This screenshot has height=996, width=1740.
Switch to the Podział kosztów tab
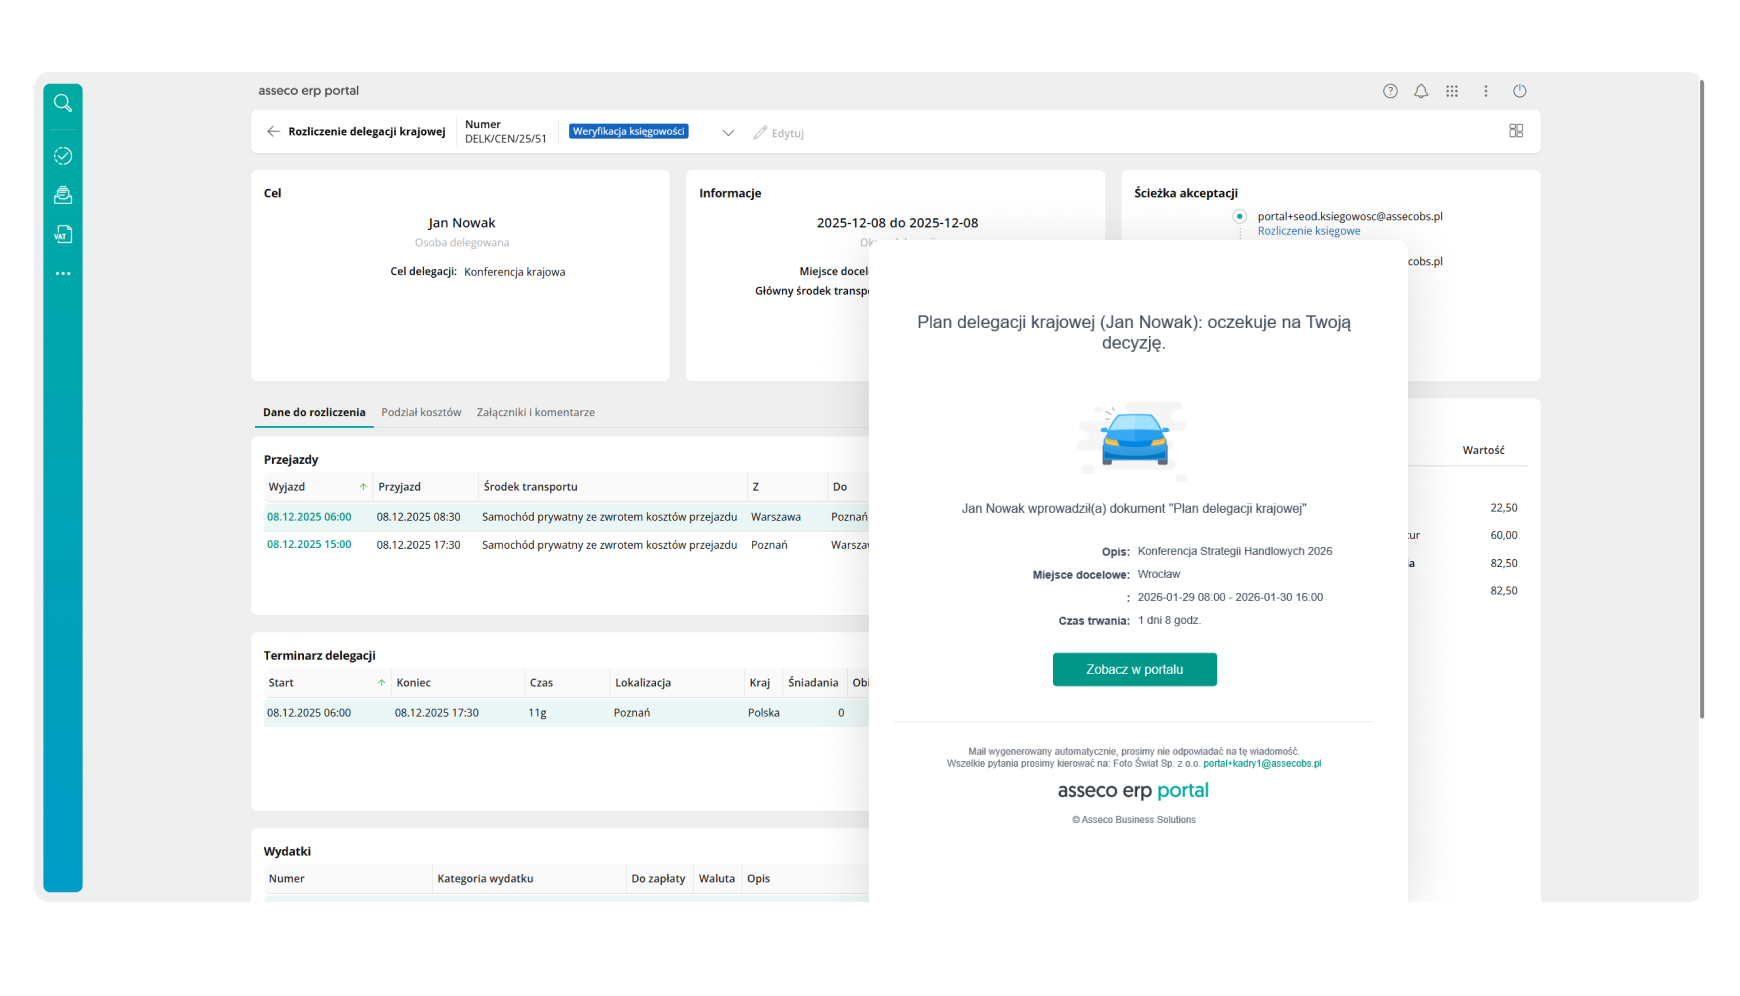(x=421, y=412)
